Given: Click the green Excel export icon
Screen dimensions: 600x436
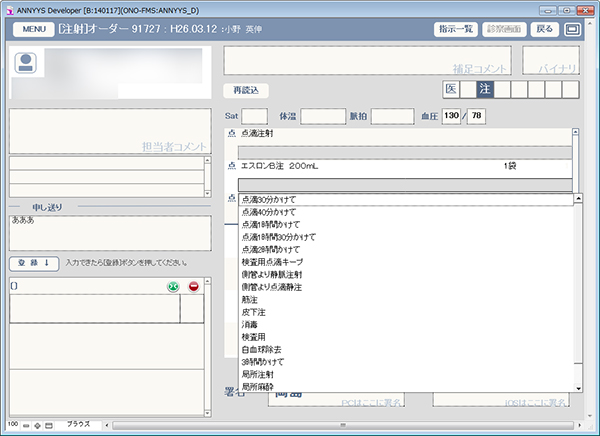Looking at the screenshot, I should (173, 287).
